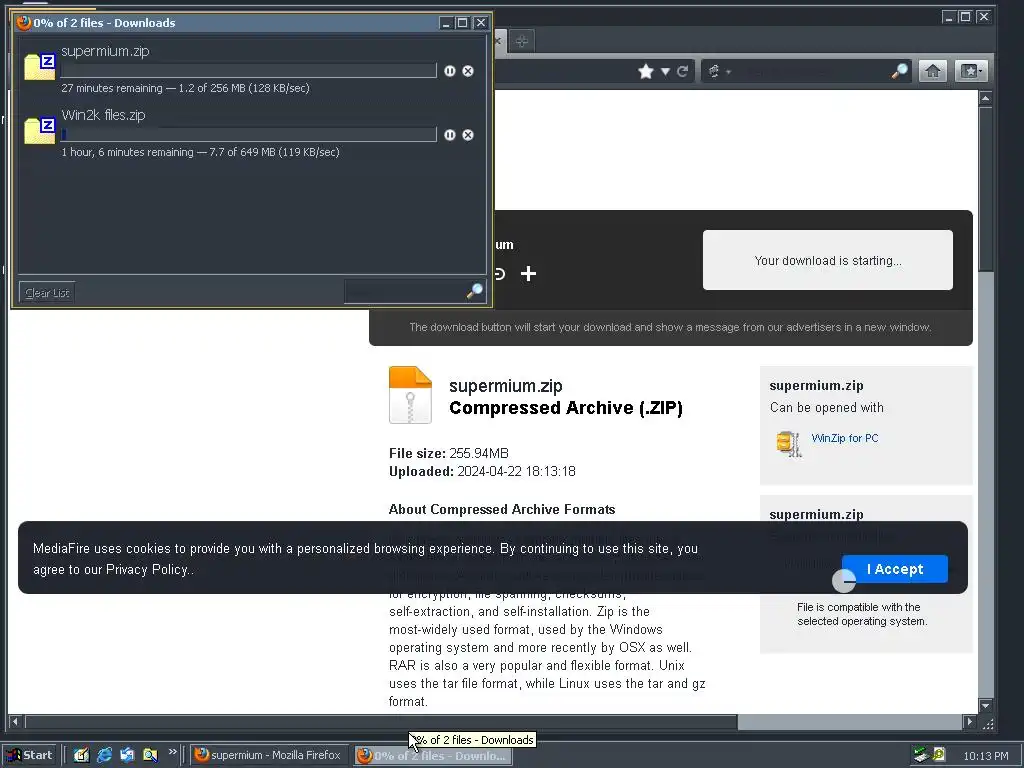This screenshot has height=768, width=1024.
Task: Click the first Quick Launch icon
Action: (81, 755)
